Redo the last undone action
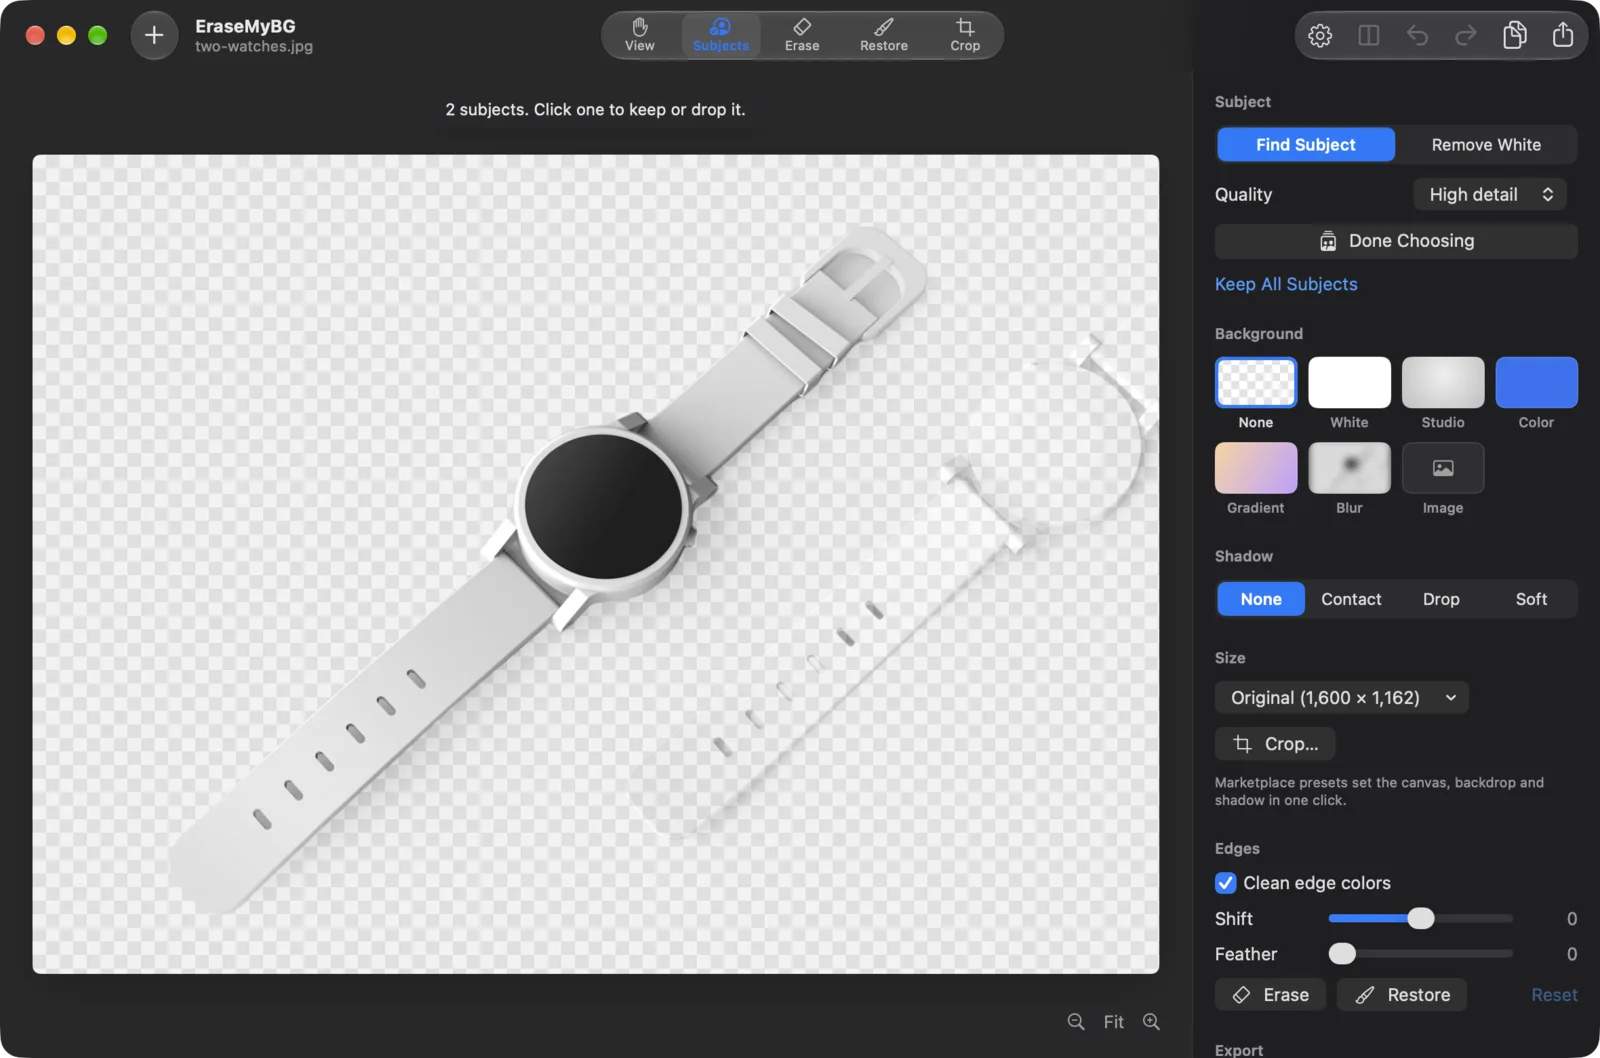Screen dimensions: 1600x1058 pos(1466,36)
